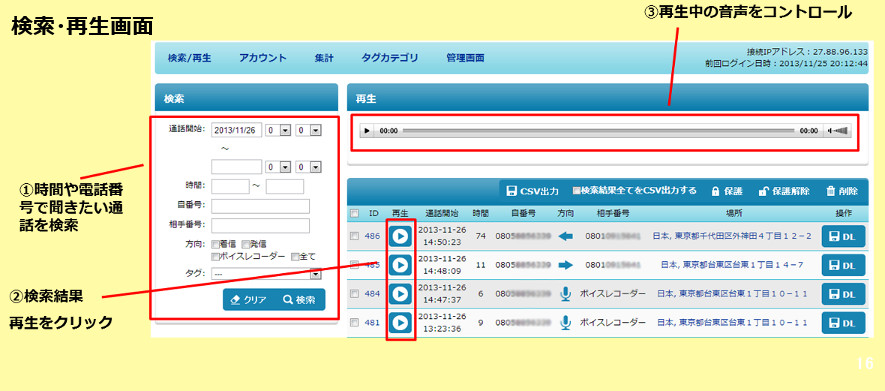
Task: Check the 着信 direction checkbox
Action: tap(215, 244)
